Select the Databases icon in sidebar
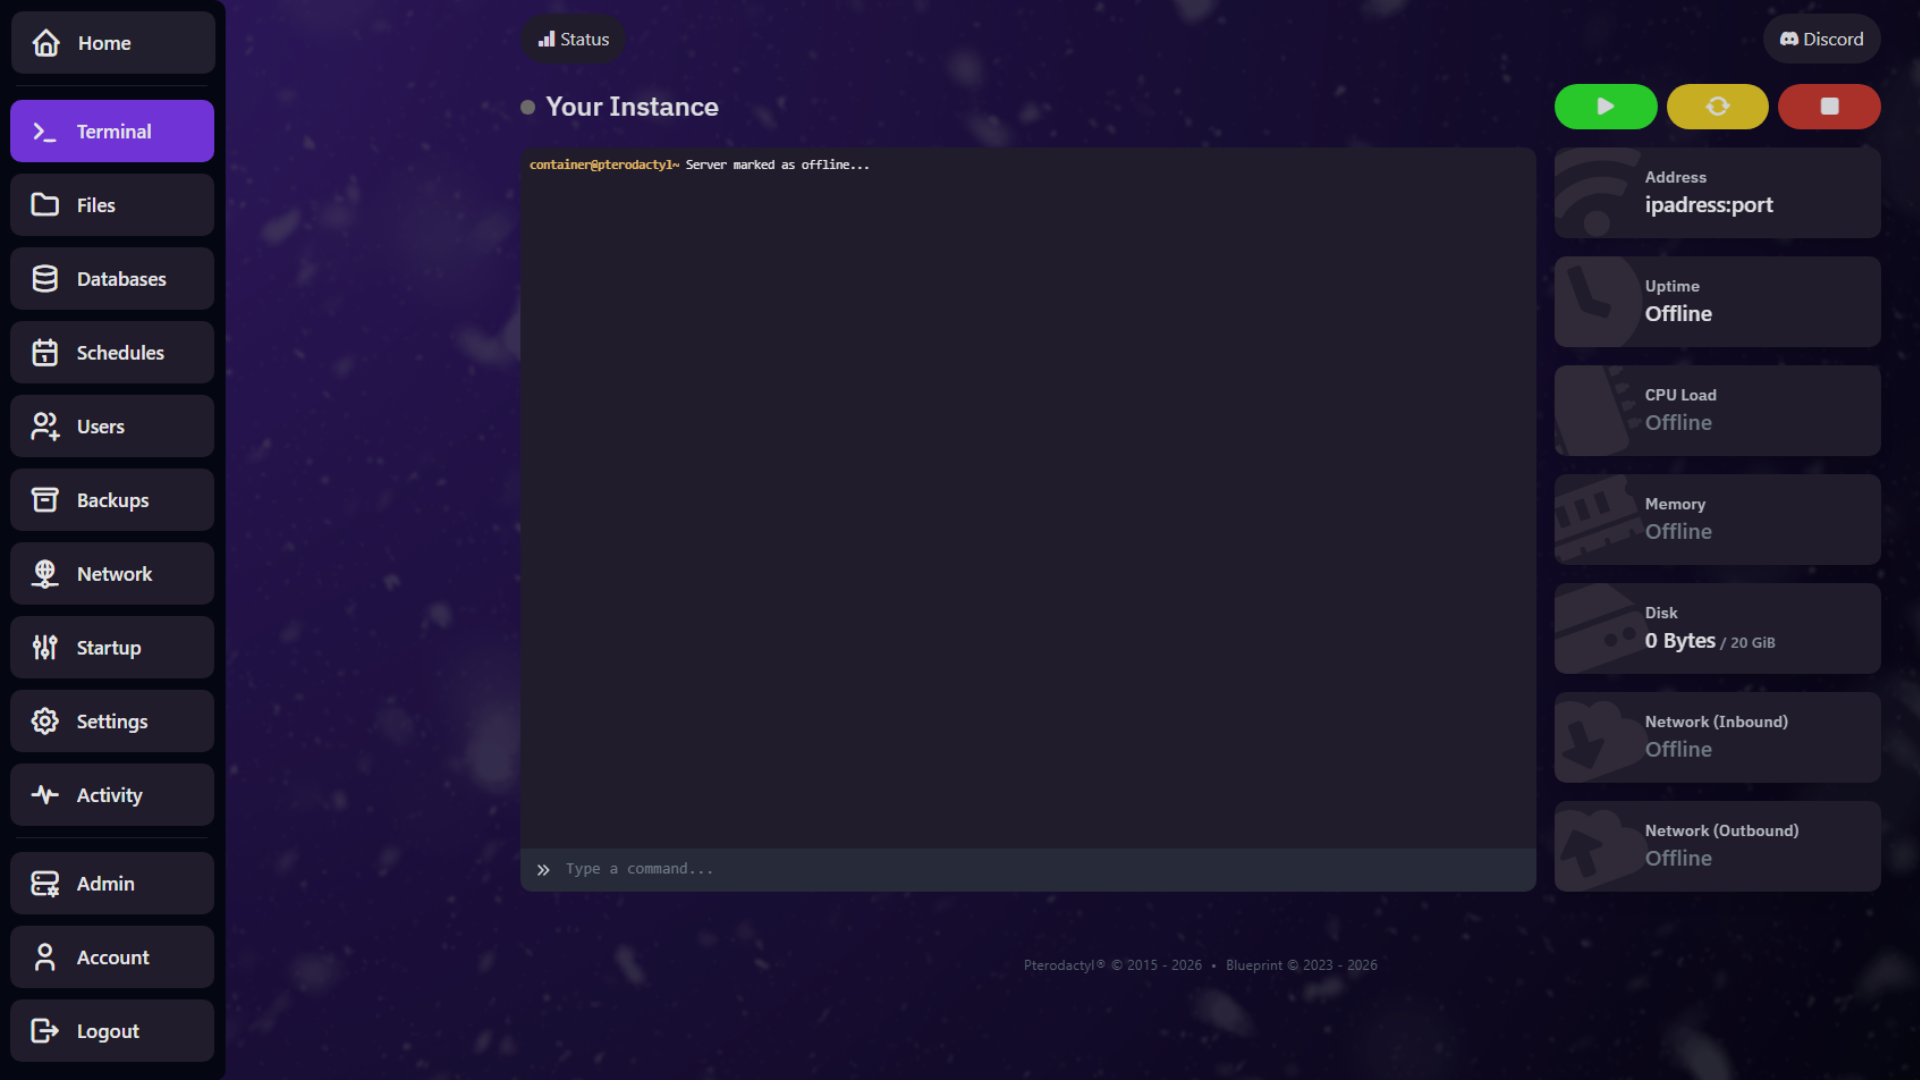1920x1080 pixels. coord(45,278)
